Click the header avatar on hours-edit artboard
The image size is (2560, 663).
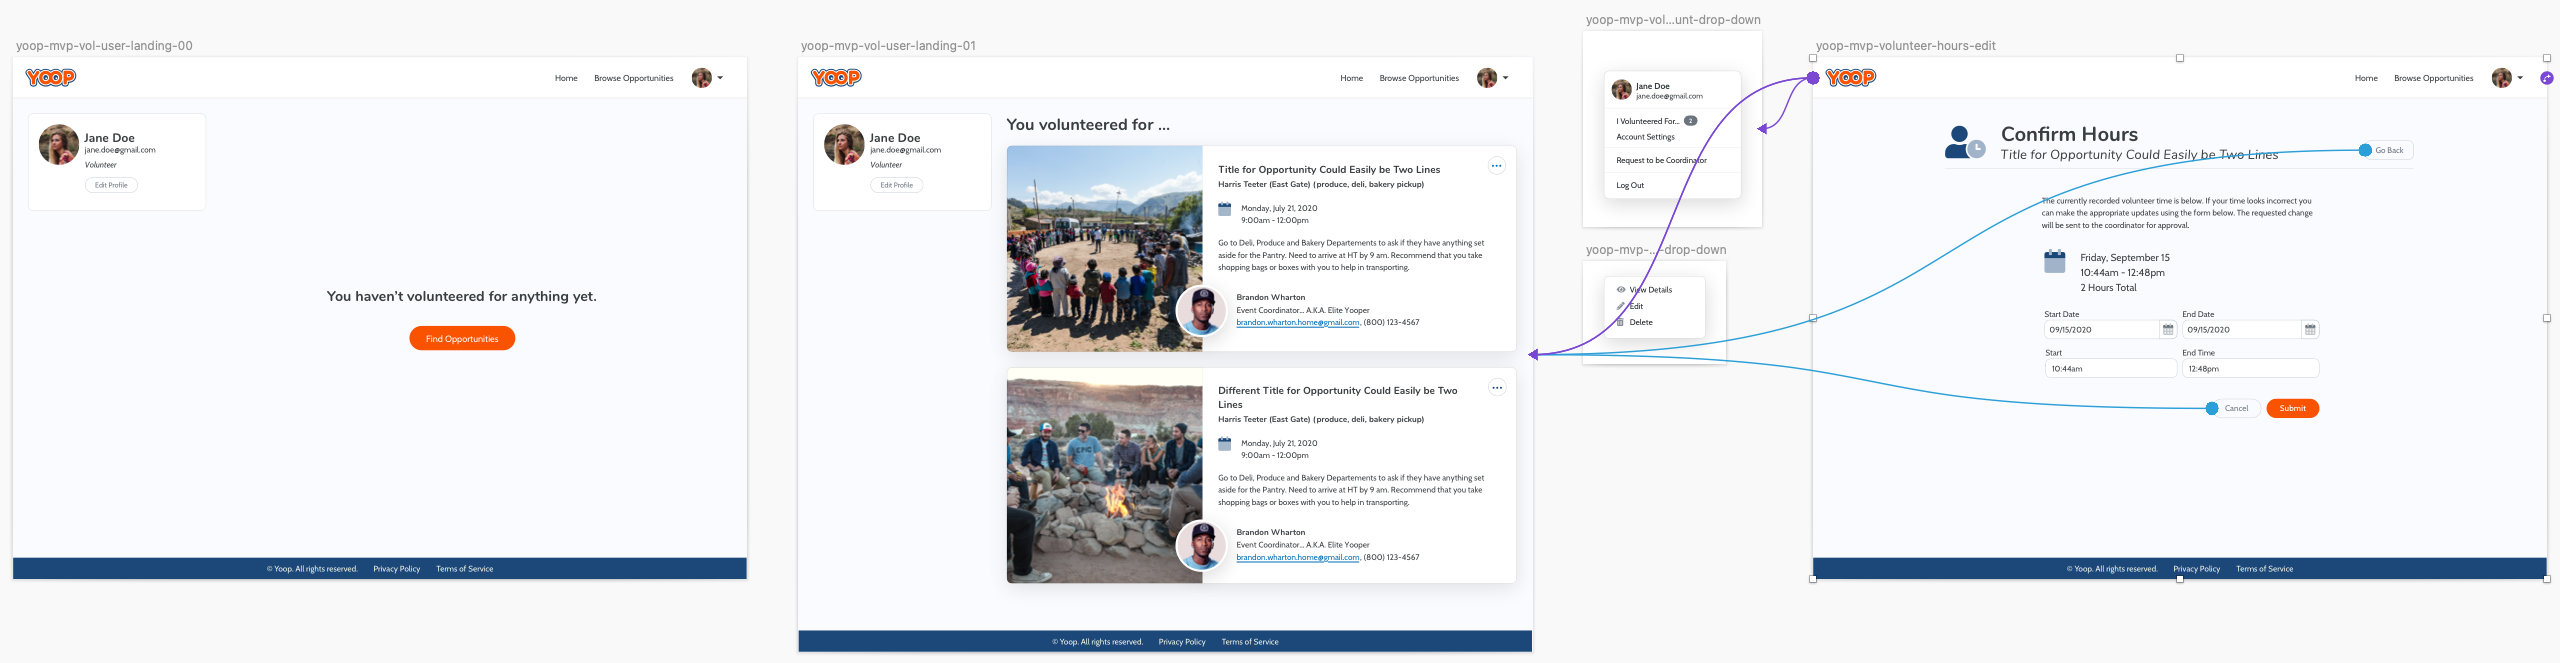[x=2502, y=78]
